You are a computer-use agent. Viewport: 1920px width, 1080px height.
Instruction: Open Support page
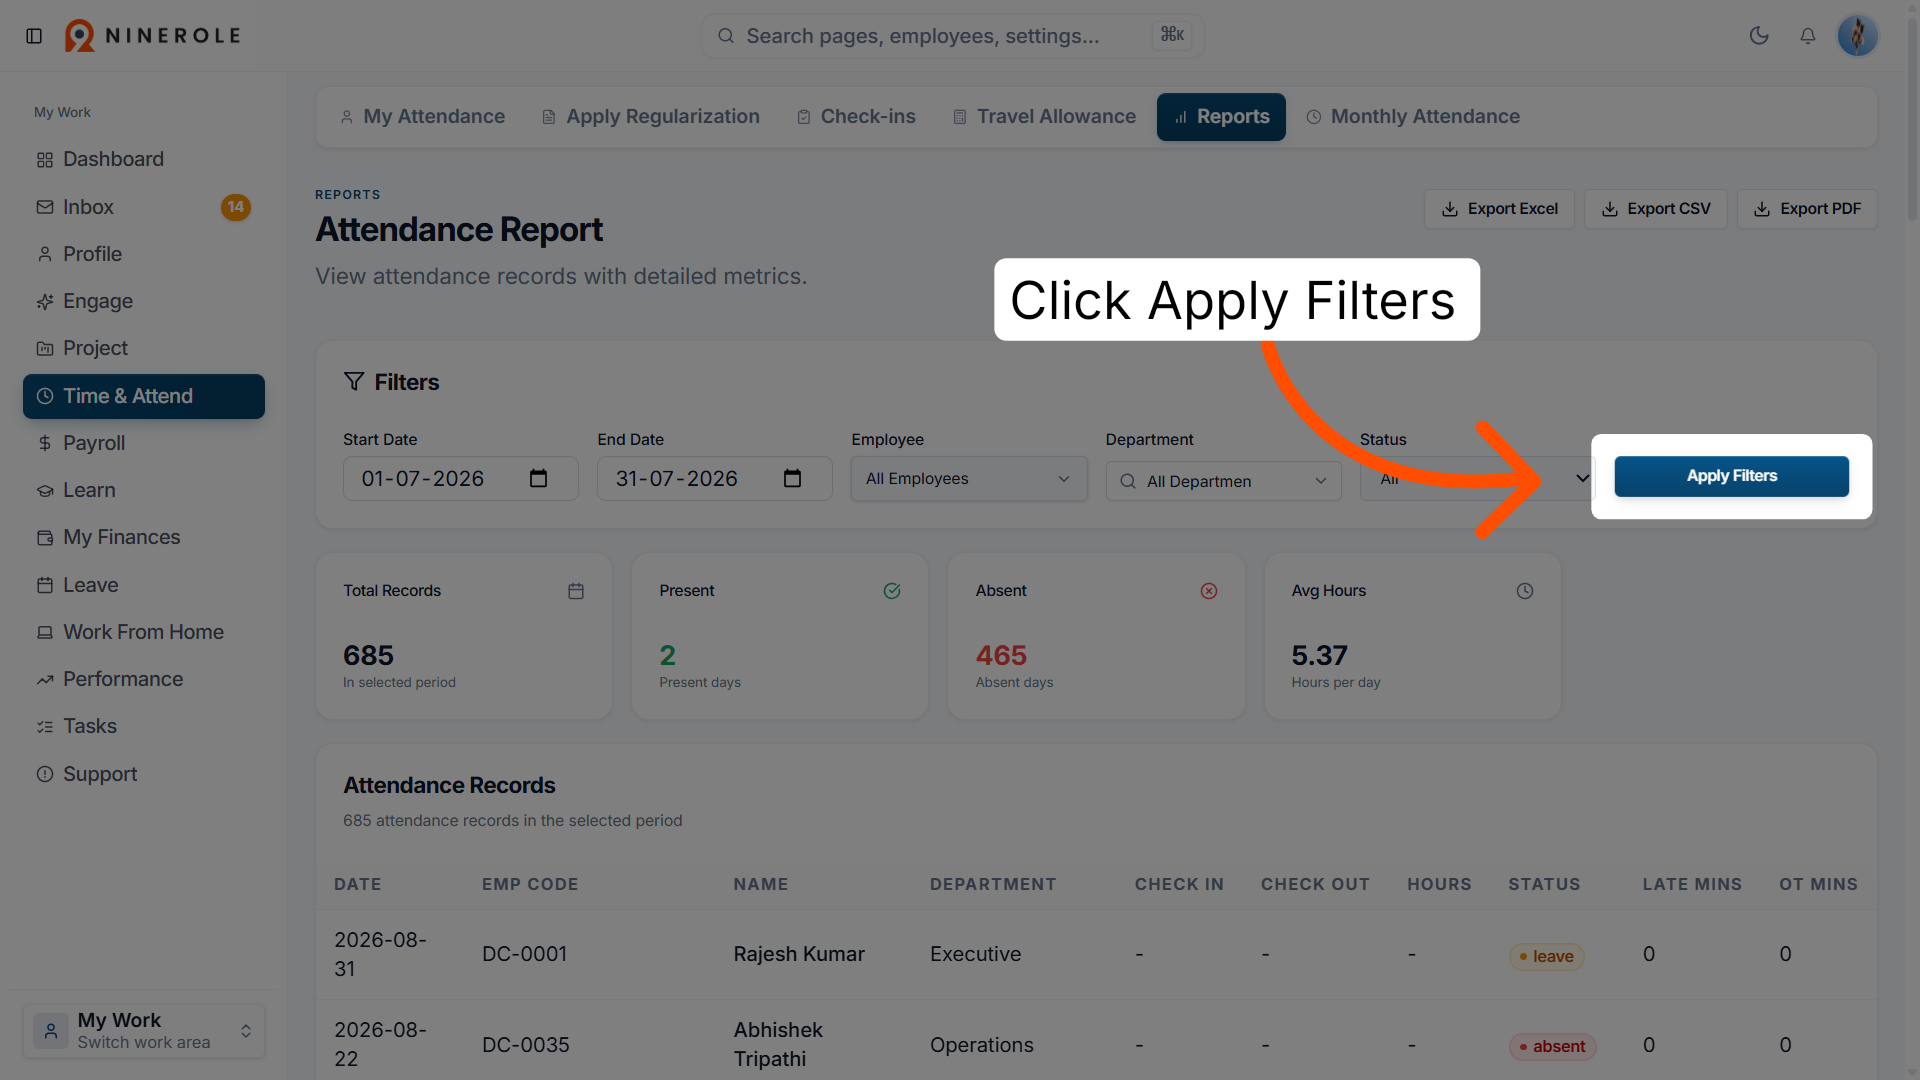point(144,774)
